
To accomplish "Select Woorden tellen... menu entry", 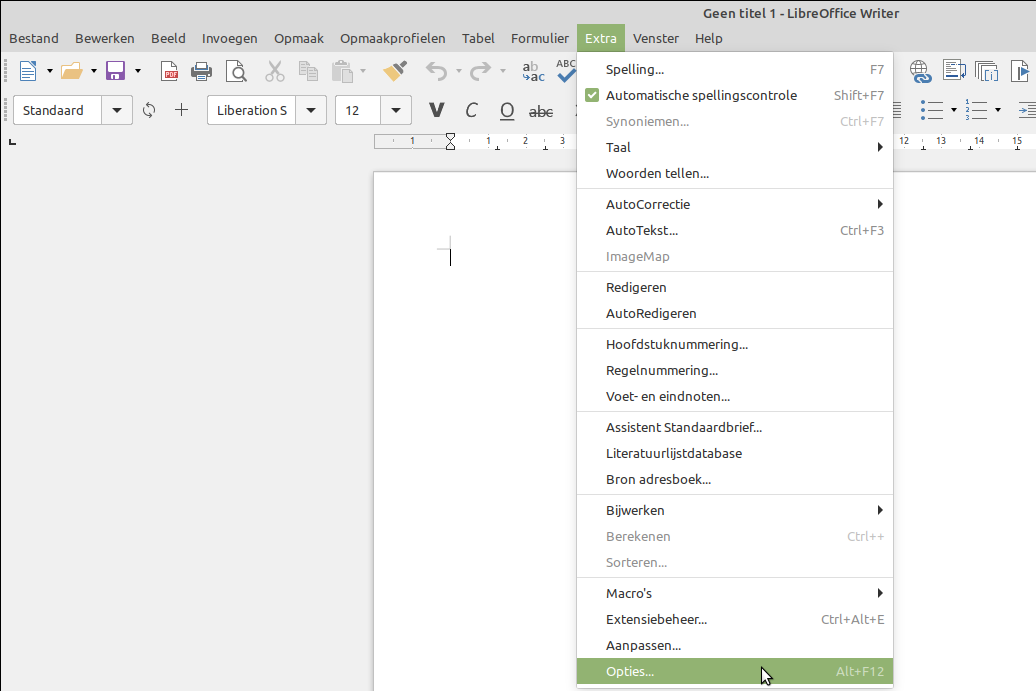I will coord(657,173).
